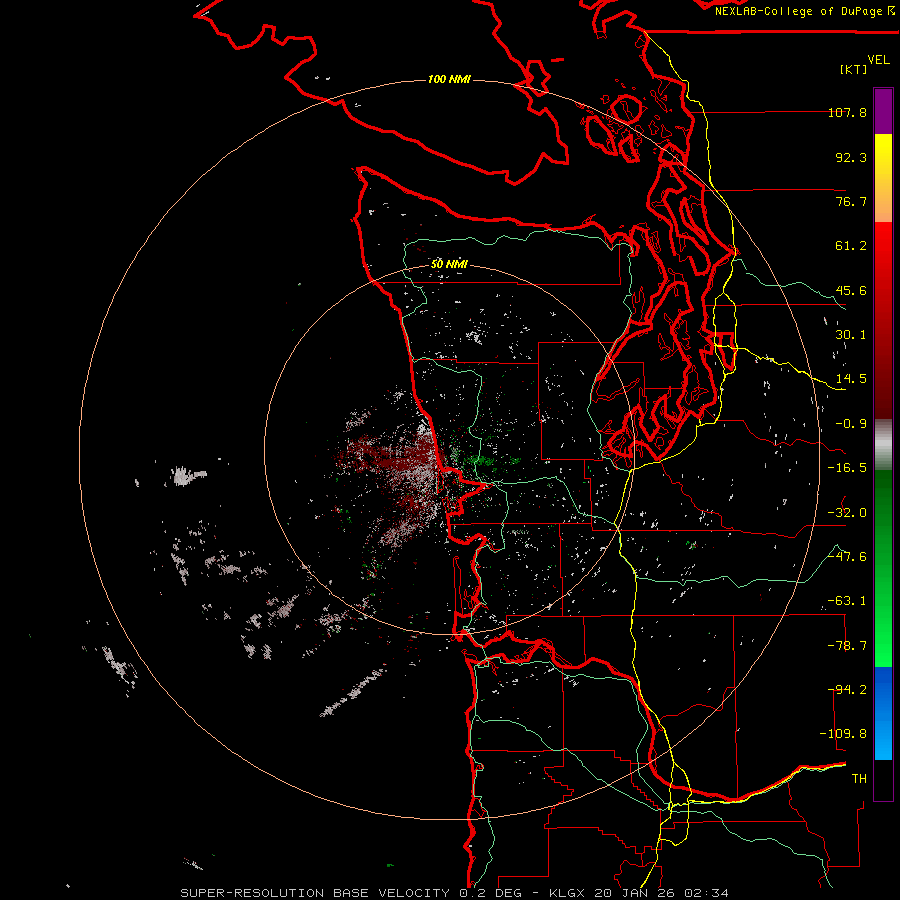Click the -47.6 legend value

click(x=847, y=557)
